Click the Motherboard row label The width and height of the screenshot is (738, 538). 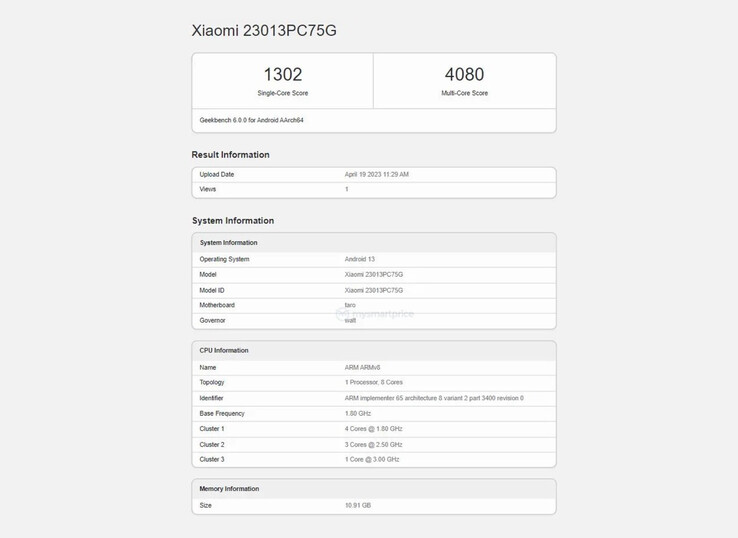point(216,305)
